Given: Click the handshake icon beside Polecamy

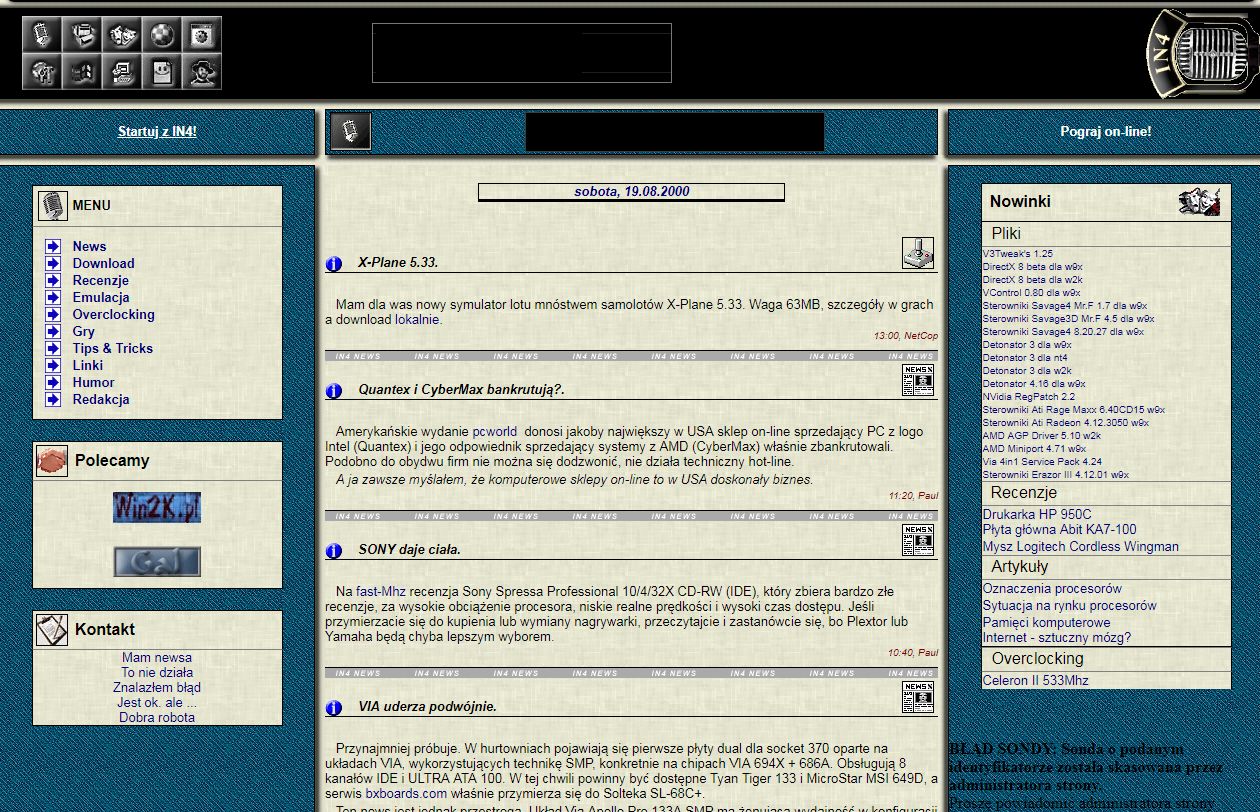Looking at the screenshot, I should click(x=52, y=461).
